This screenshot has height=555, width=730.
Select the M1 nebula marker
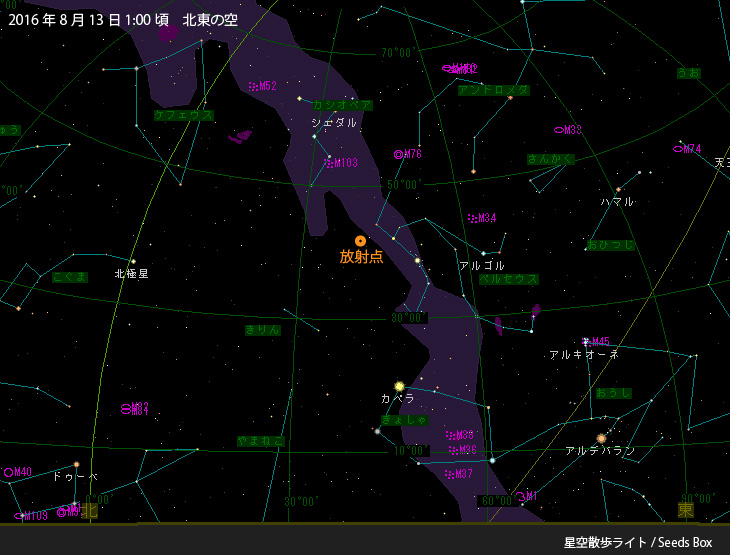(527, 496)
